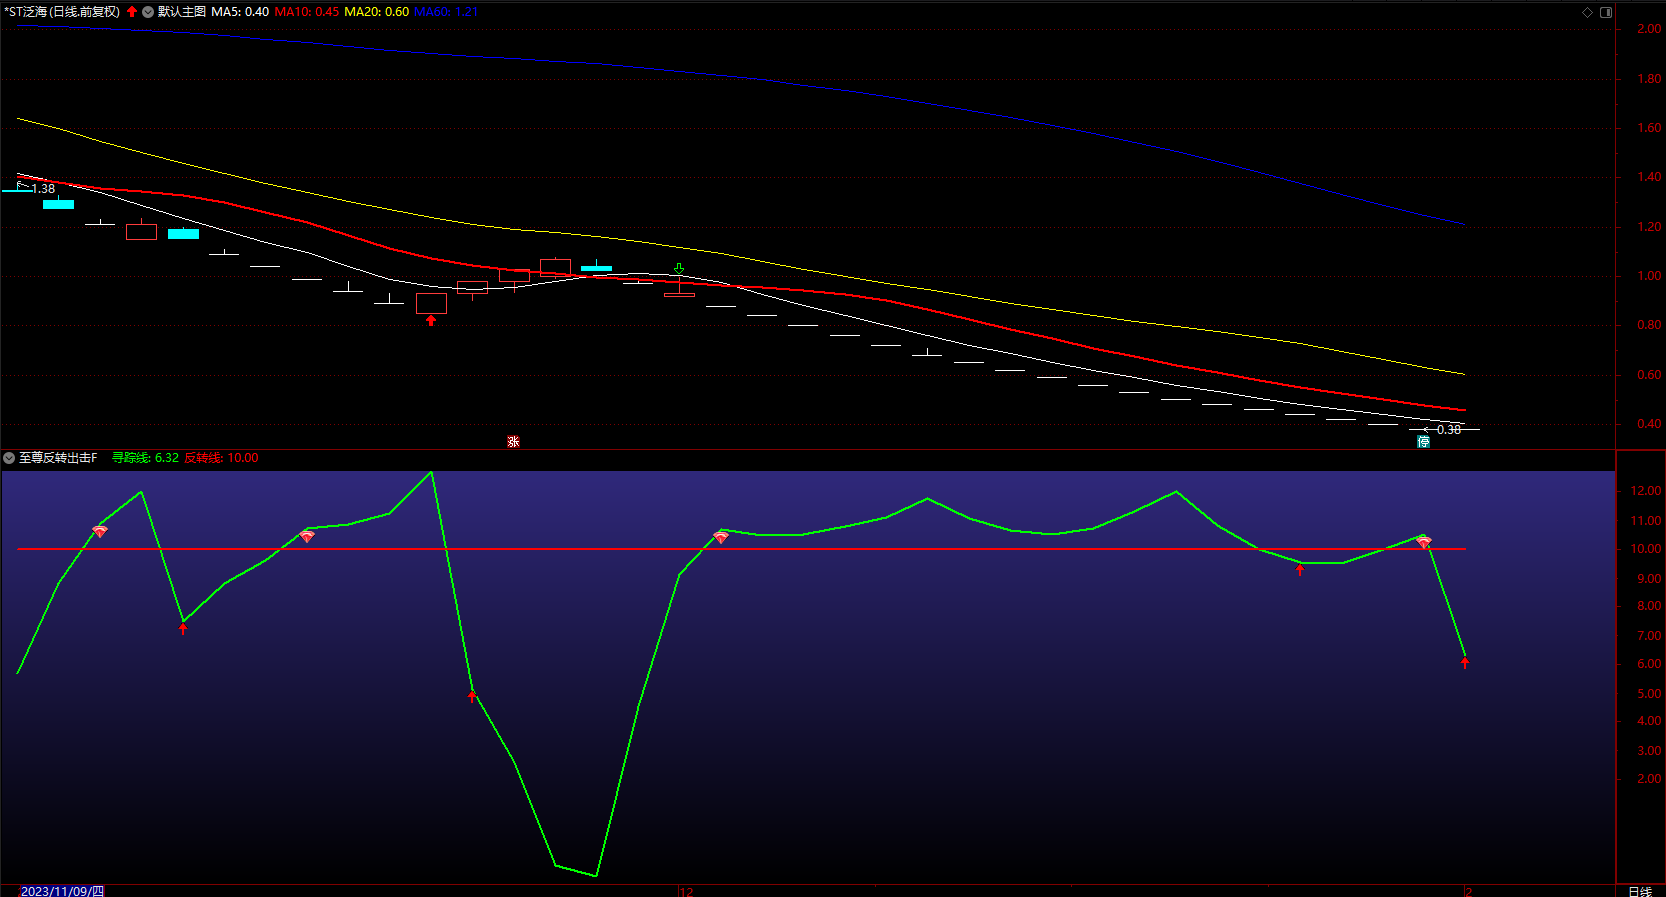Click the first cyan candle near 1.38
1666x897 pixels.
(x=58, y=204)
